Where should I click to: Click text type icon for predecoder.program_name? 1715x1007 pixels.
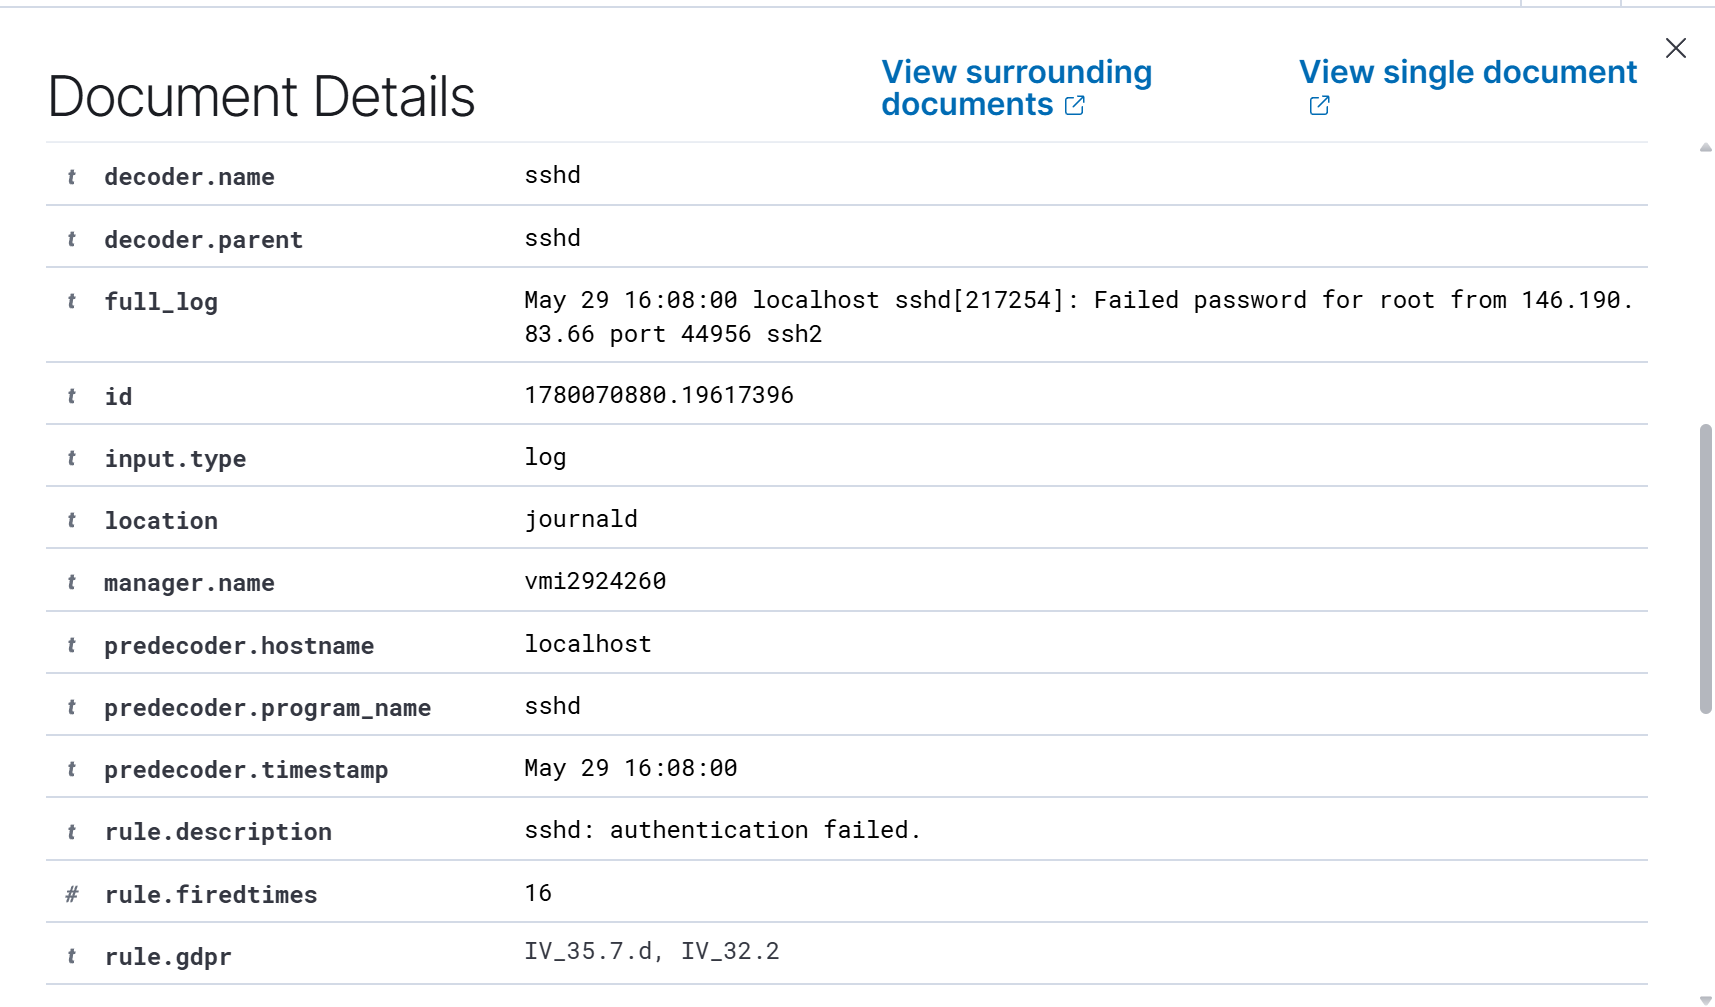(x=71, y=707)
